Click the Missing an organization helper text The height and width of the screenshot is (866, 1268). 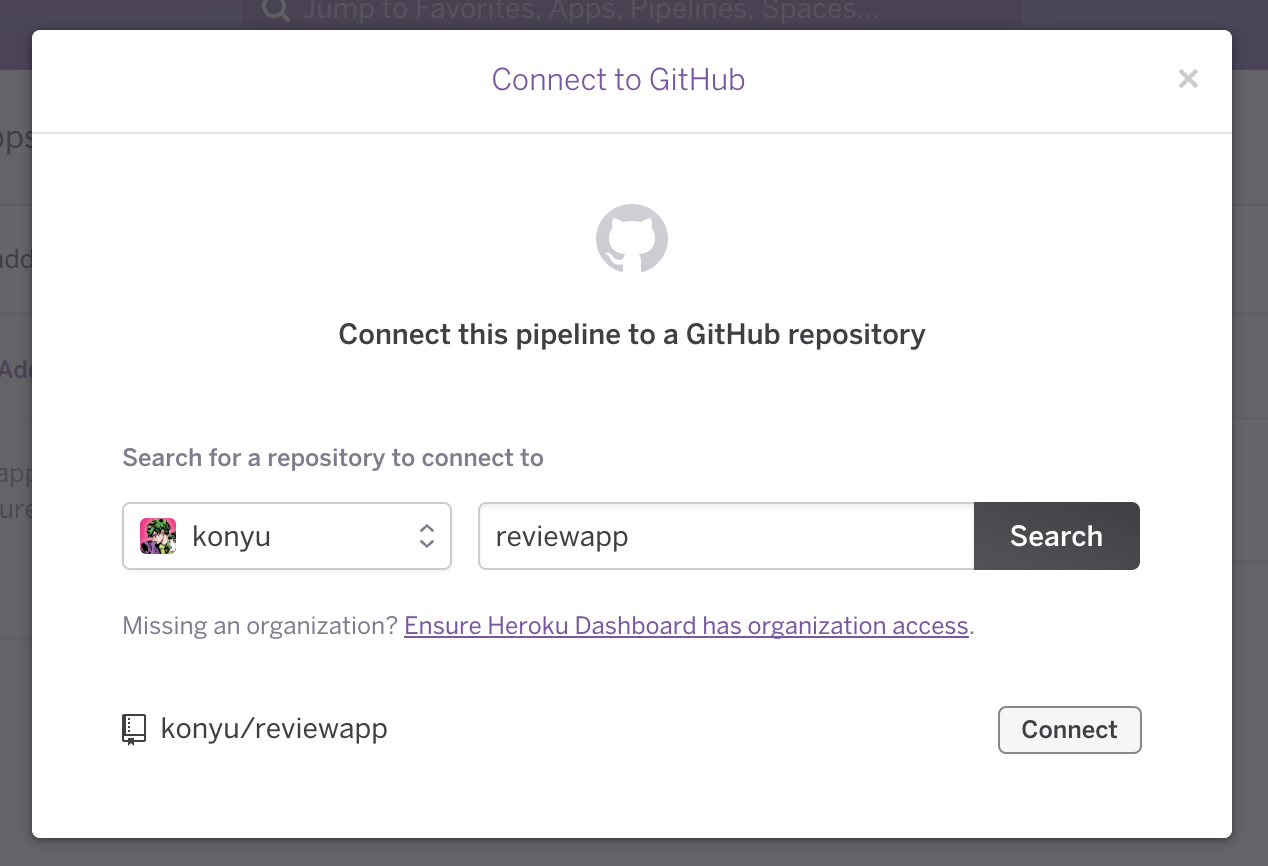point(258,625)
